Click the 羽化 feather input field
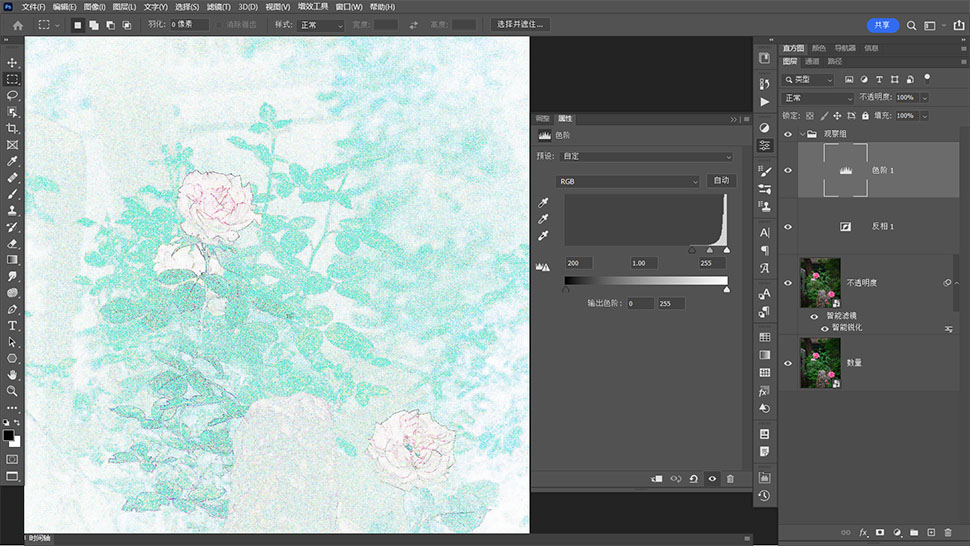 [189, 25]
